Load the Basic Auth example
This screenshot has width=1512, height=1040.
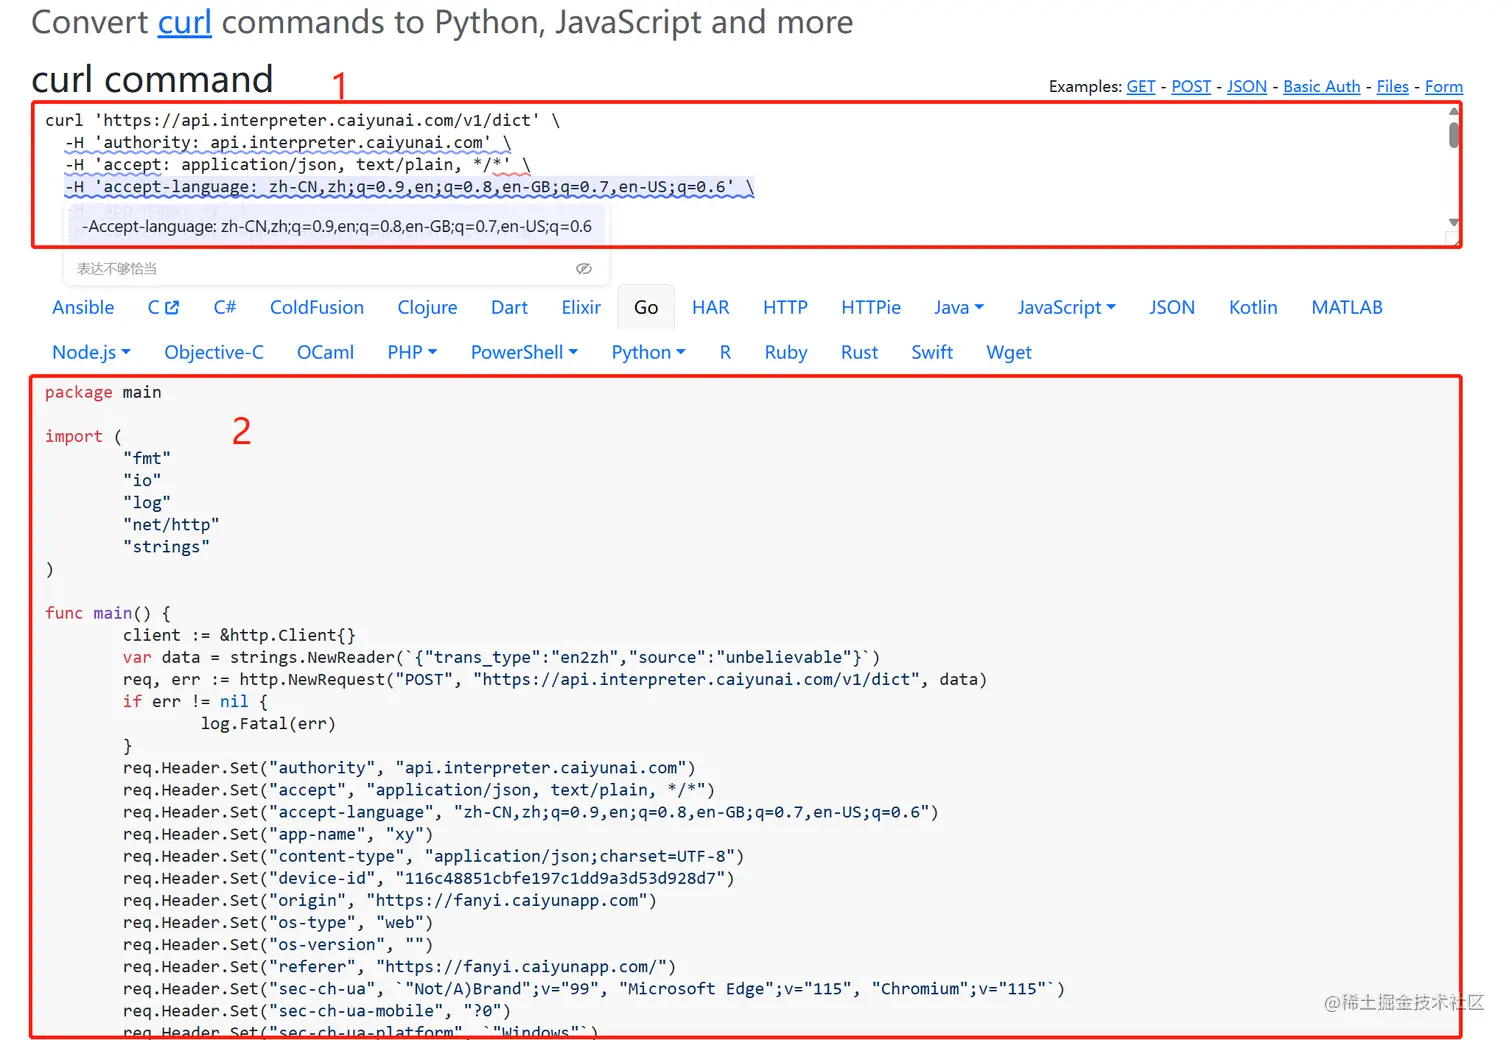(1321, 87)
